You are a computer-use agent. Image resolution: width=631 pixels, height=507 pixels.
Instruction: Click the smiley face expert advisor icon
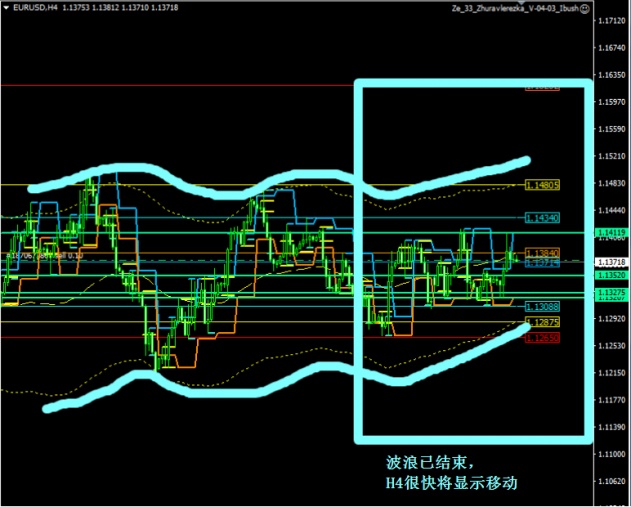[586, 8]
